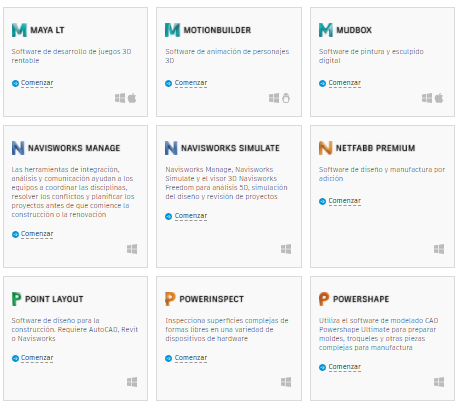Open Comenzar link under MotionBuilder
The height and width of the screenshot is (405, 462).
point(191,83)
